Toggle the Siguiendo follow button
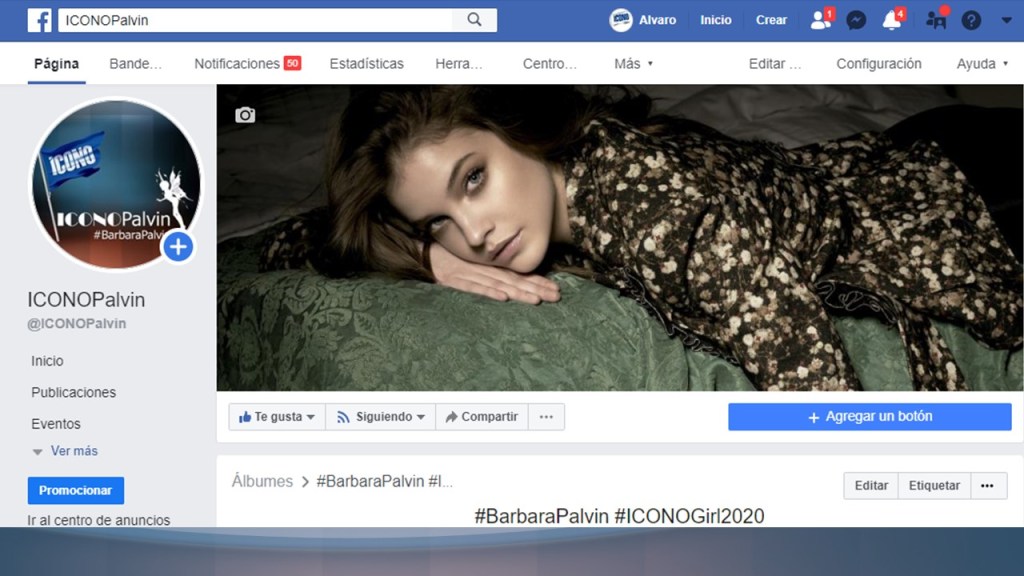Screen dimensions: 1024x576 click(x=381, y=417)
